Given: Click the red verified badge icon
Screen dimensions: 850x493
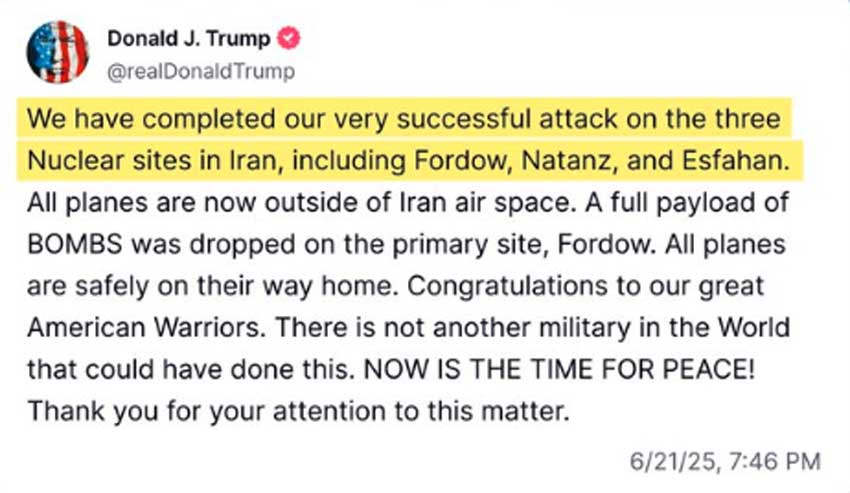Looking at the screenshot, I should point(289,39).
